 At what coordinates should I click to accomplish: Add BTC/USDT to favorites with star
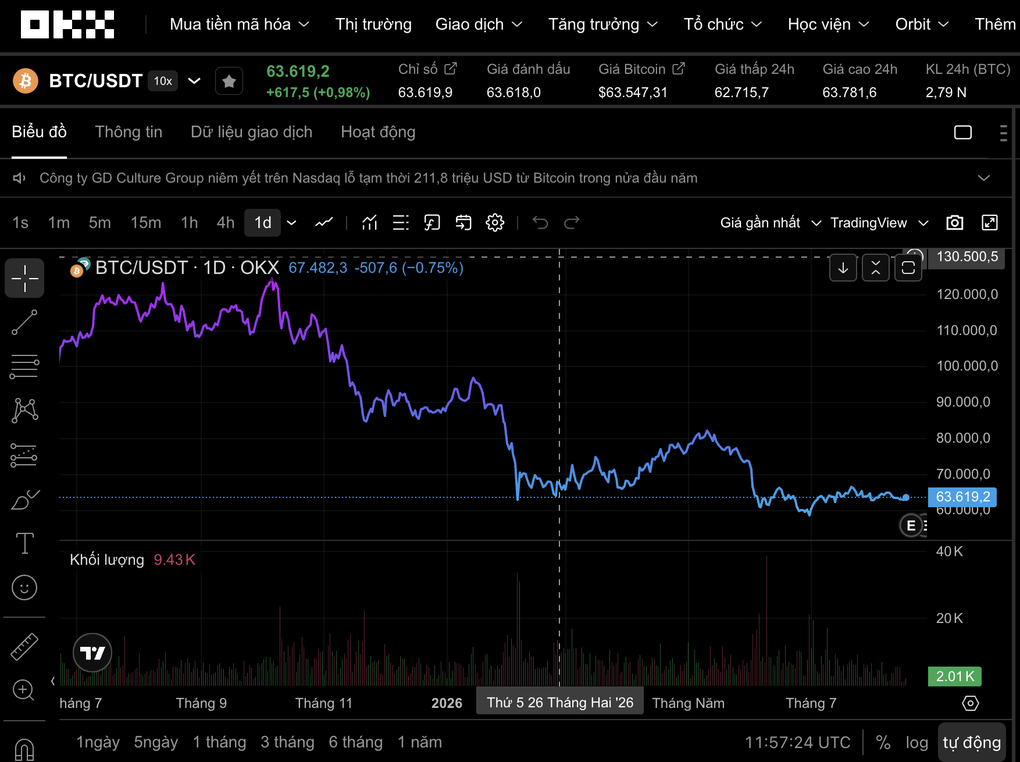tap(229, 81)
